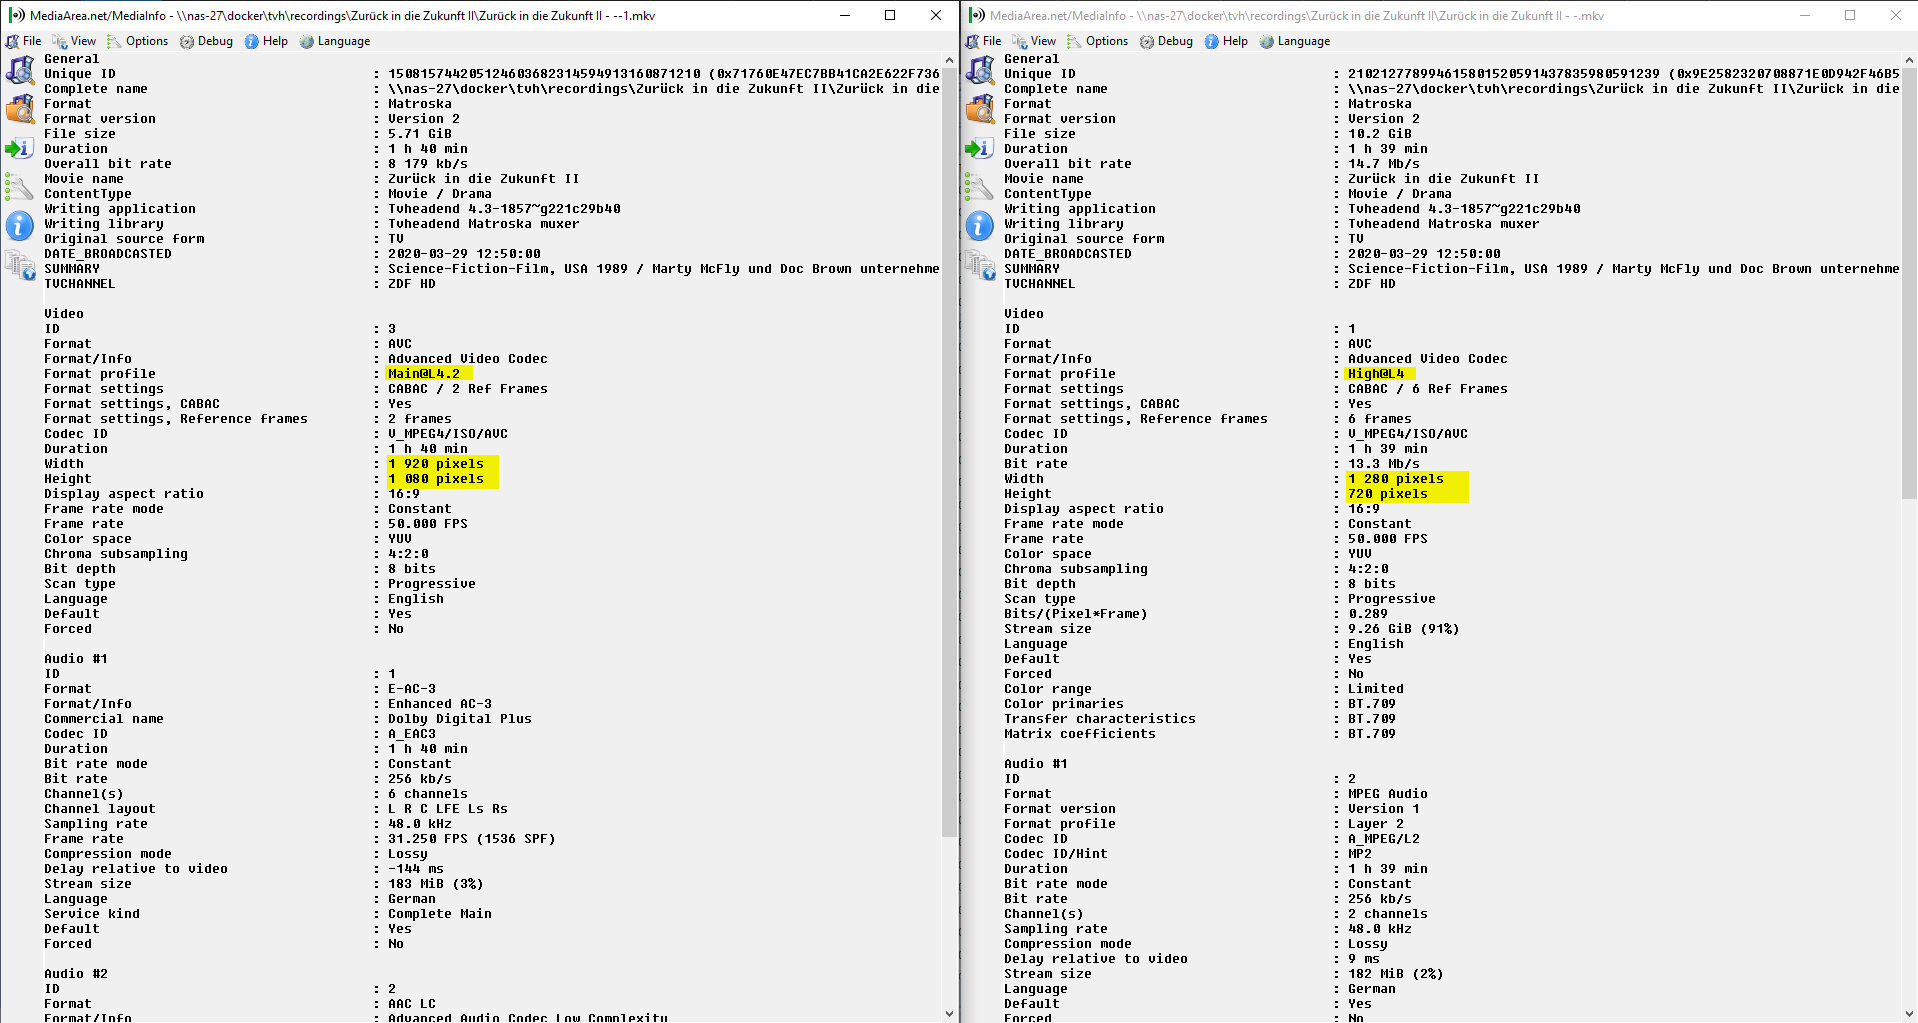Open File menu in right MediaInfo window
Viewport: 1918px width, 1023px height.
[x=984, y=41]
